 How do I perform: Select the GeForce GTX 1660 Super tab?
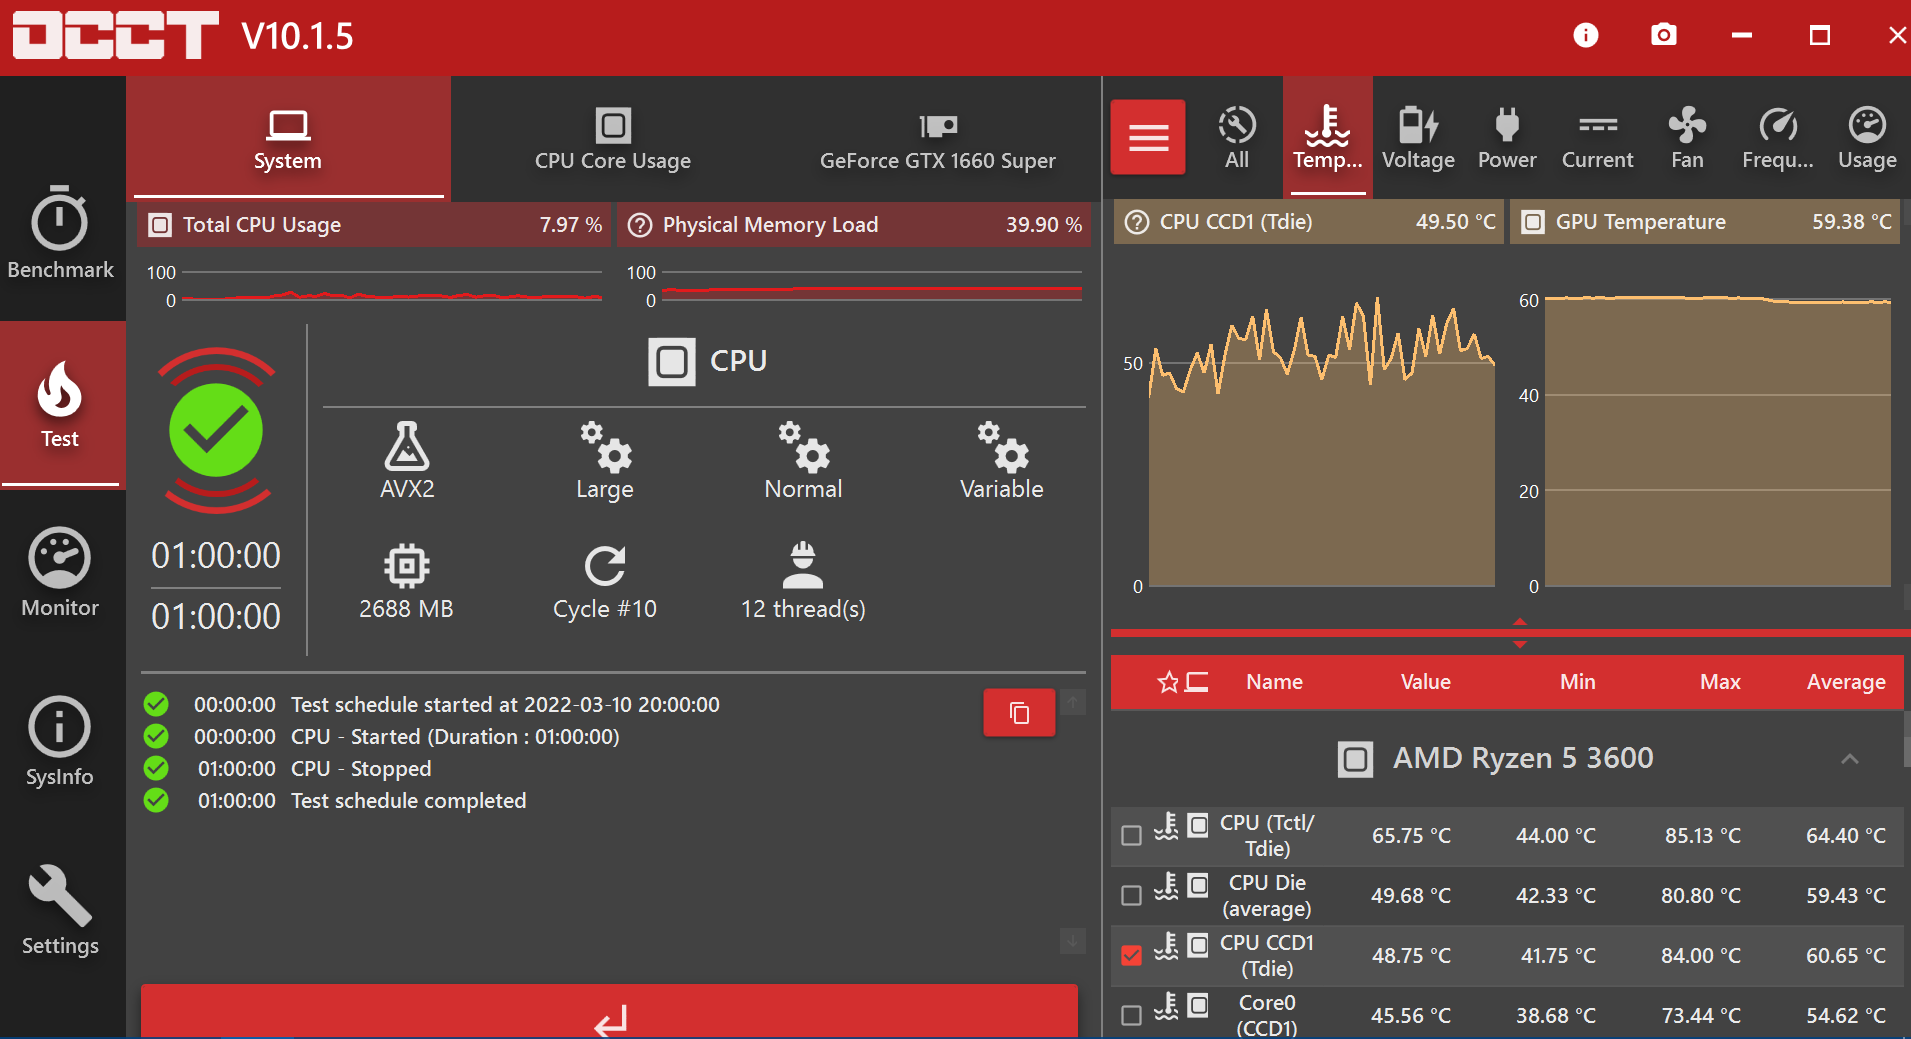(938, 139)
